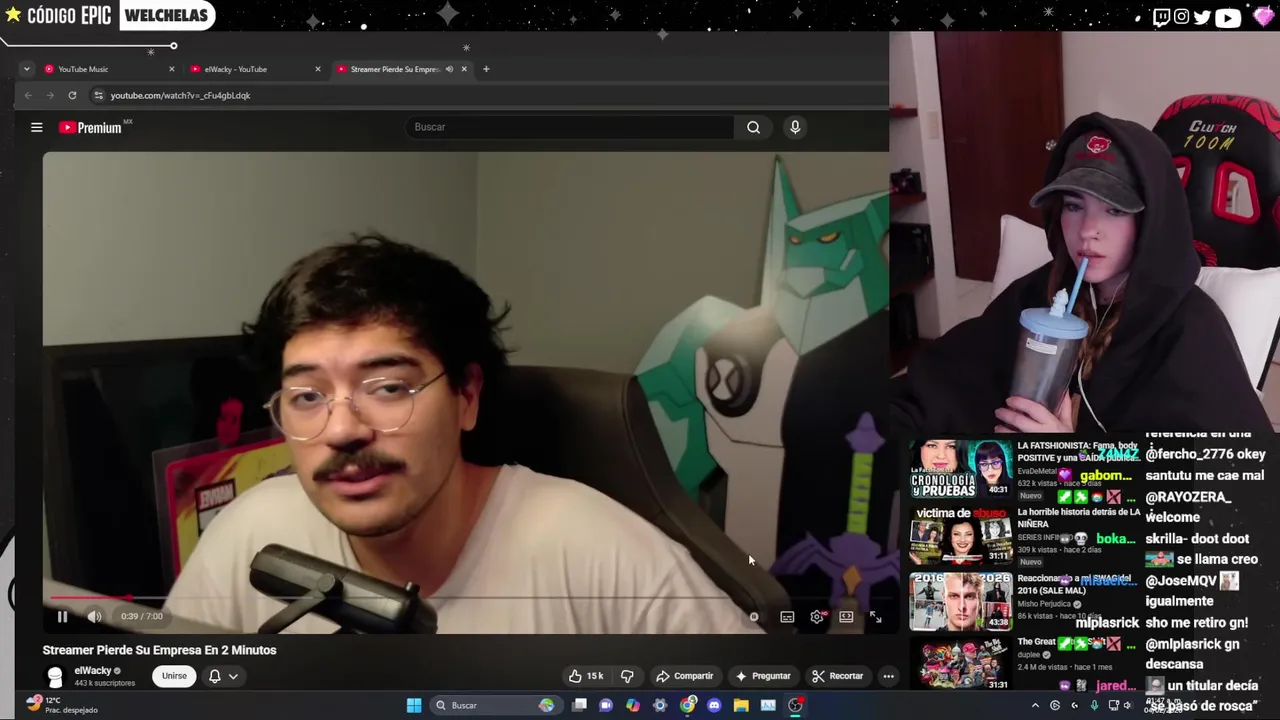Open the 2016 vs 2026 reaction thumbnail
The width and height of the screenshot is (1280, 720).
click(961, 601)
